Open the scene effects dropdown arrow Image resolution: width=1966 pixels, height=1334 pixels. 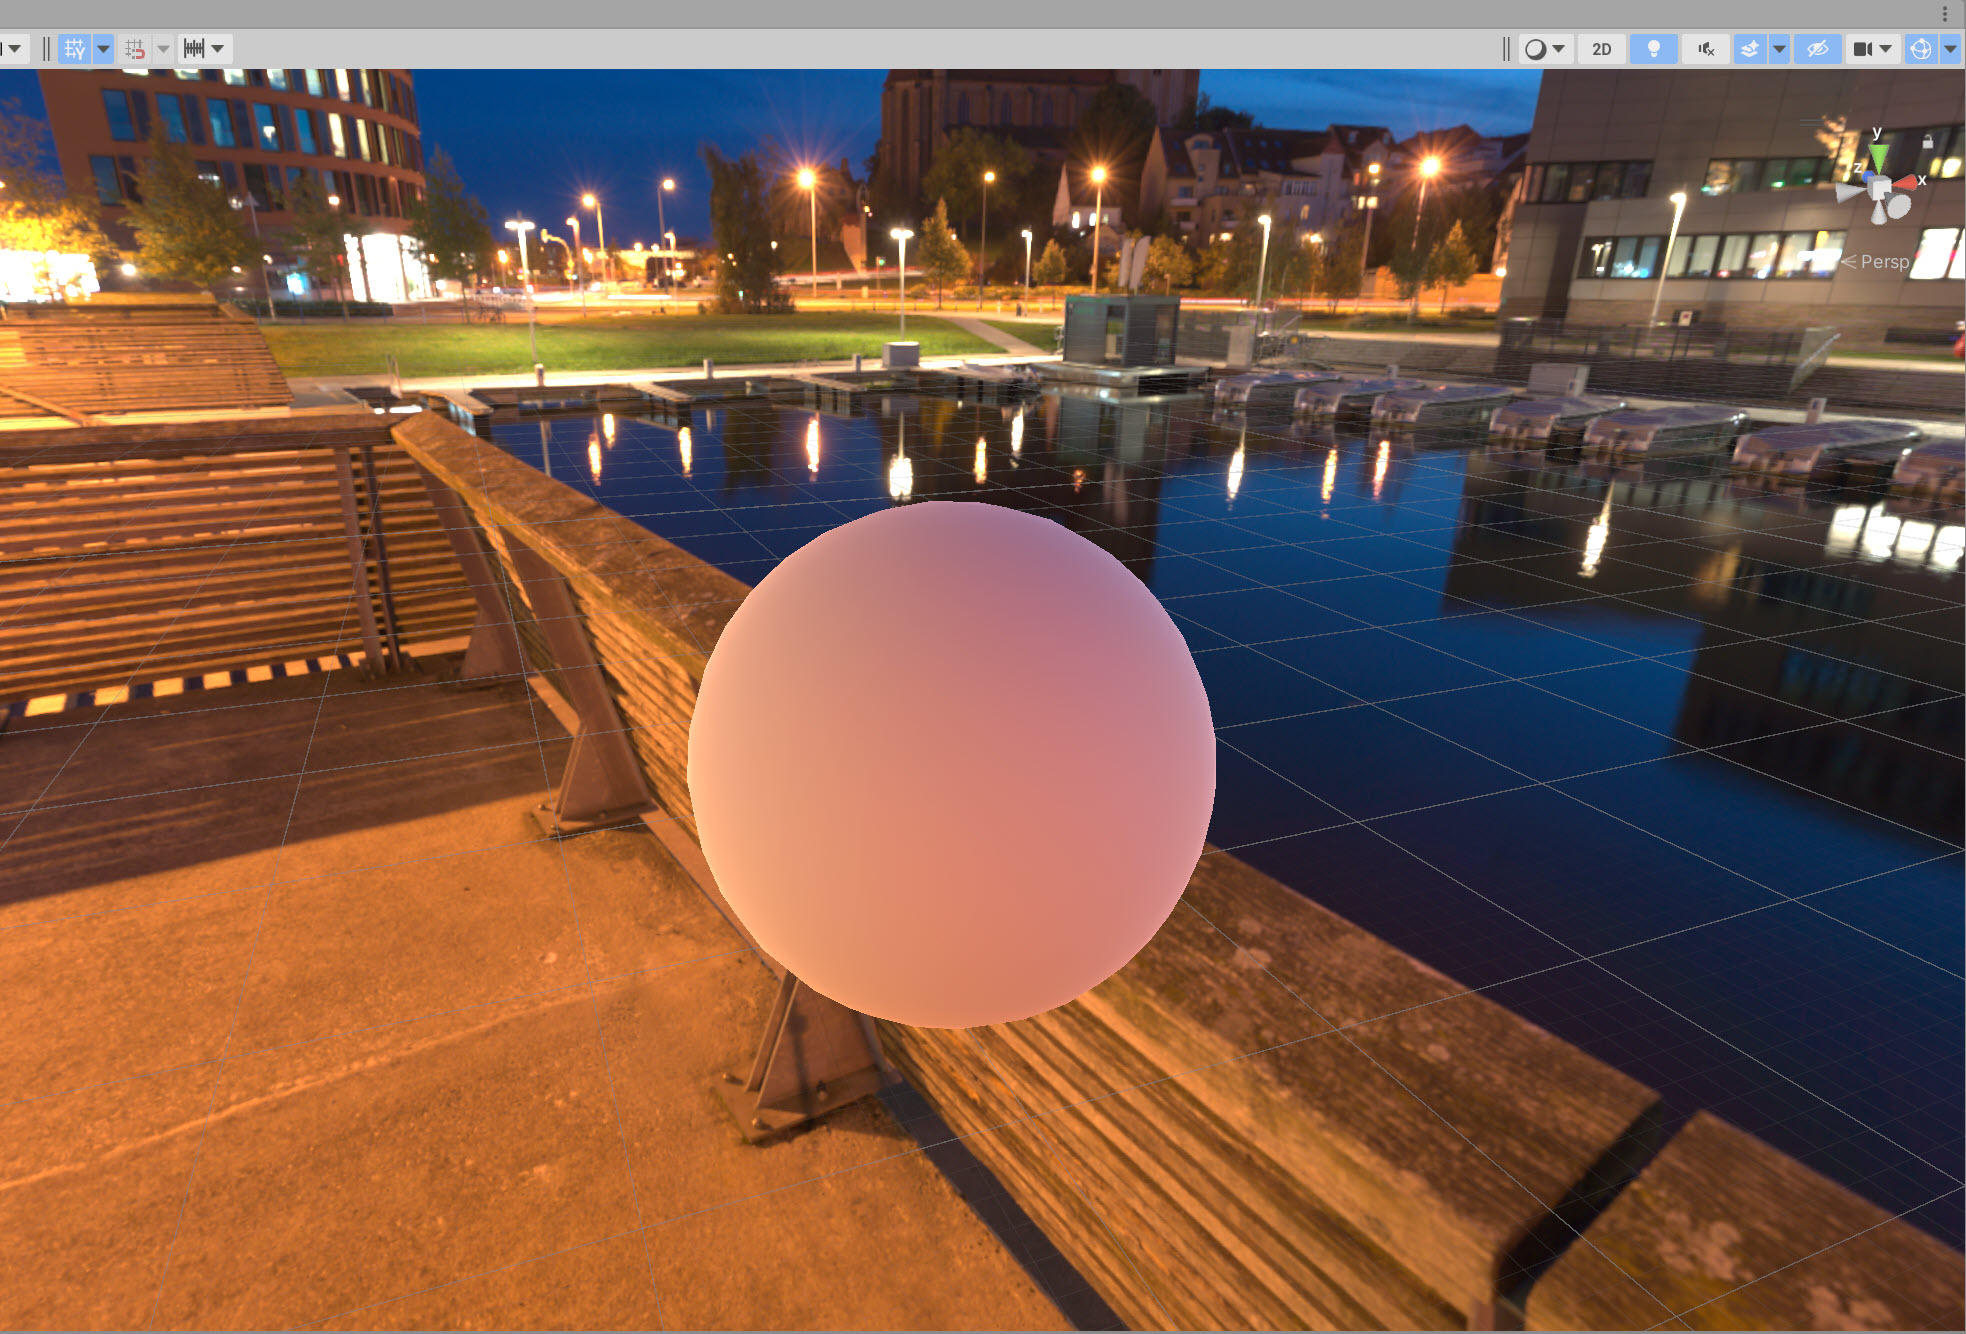[x=1779, y=48]
